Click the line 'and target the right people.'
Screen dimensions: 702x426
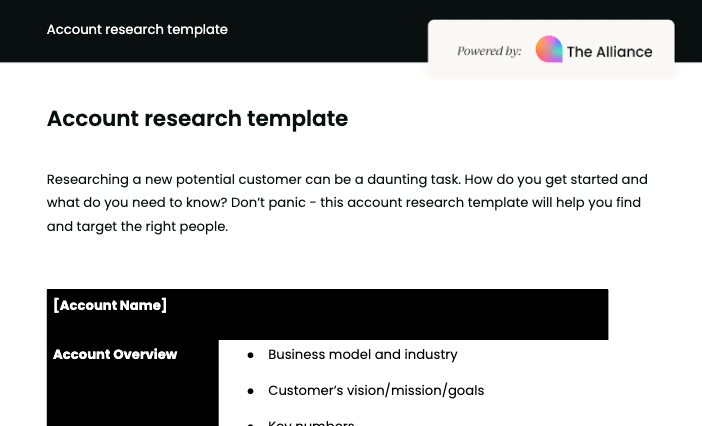[x=137, y=226]
